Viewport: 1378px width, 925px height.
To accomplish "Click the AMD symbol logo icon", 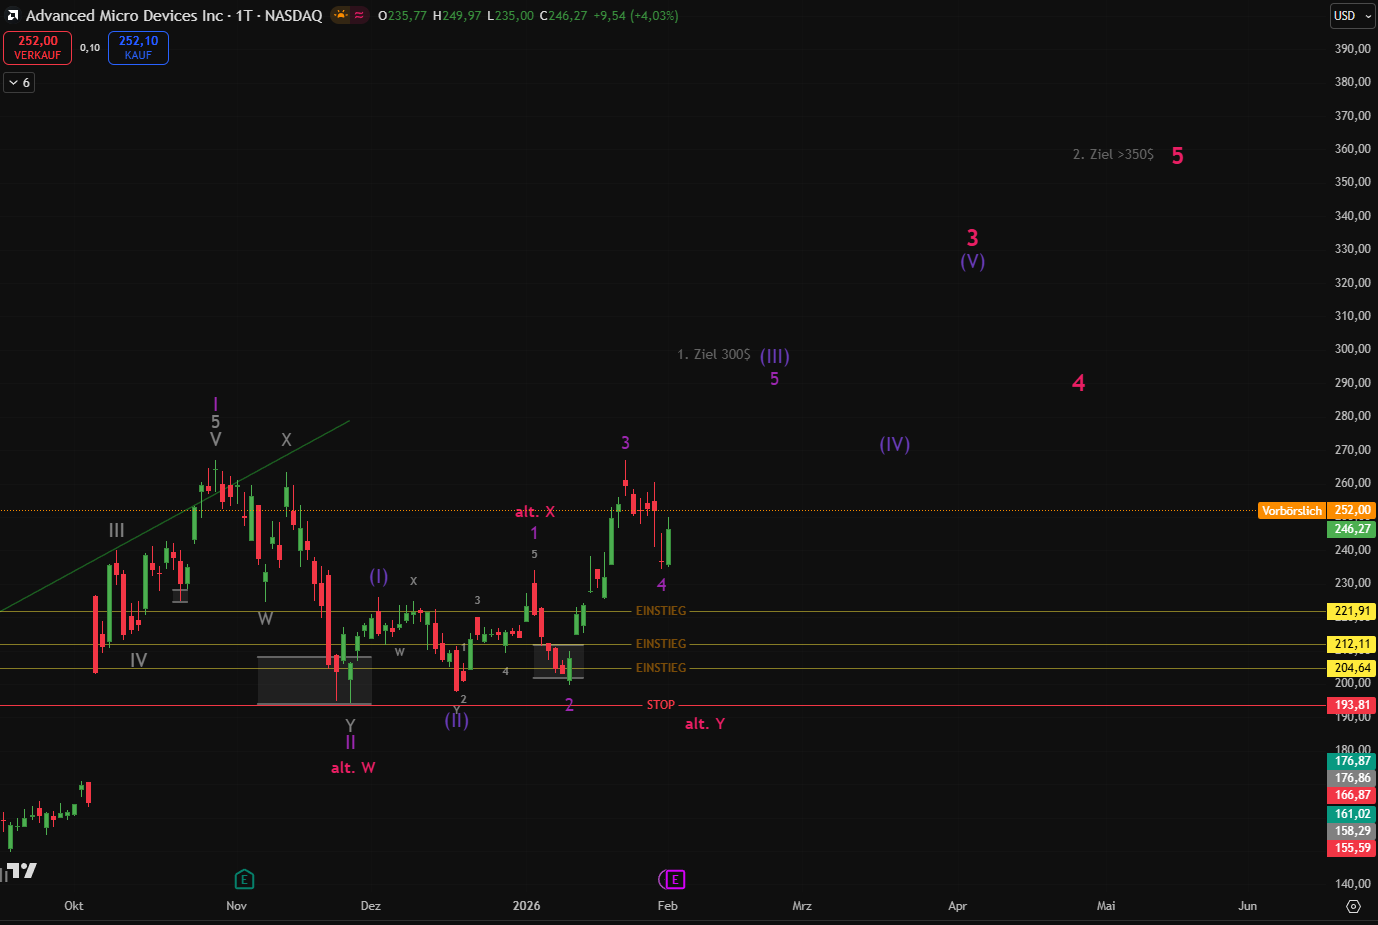I will (12, 16).
